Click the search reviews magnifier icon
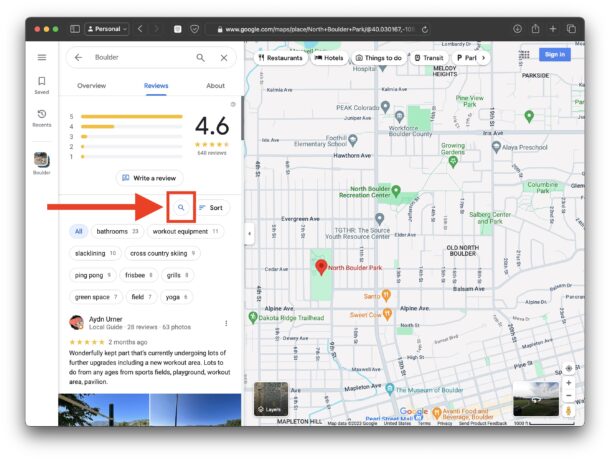610x460 pixels. (x=181, y=207)
